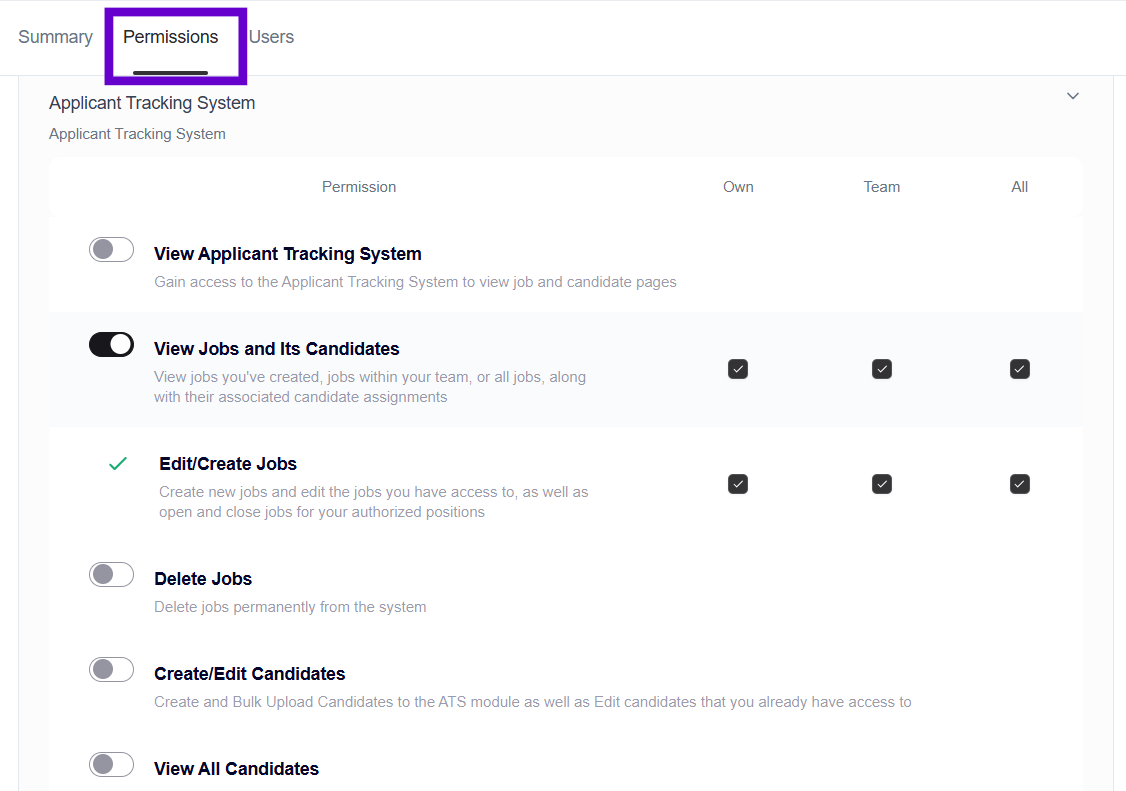1126x791 pixels.
Task: Click the Delete Jobs permission label
Action: [x=203, y=579]
